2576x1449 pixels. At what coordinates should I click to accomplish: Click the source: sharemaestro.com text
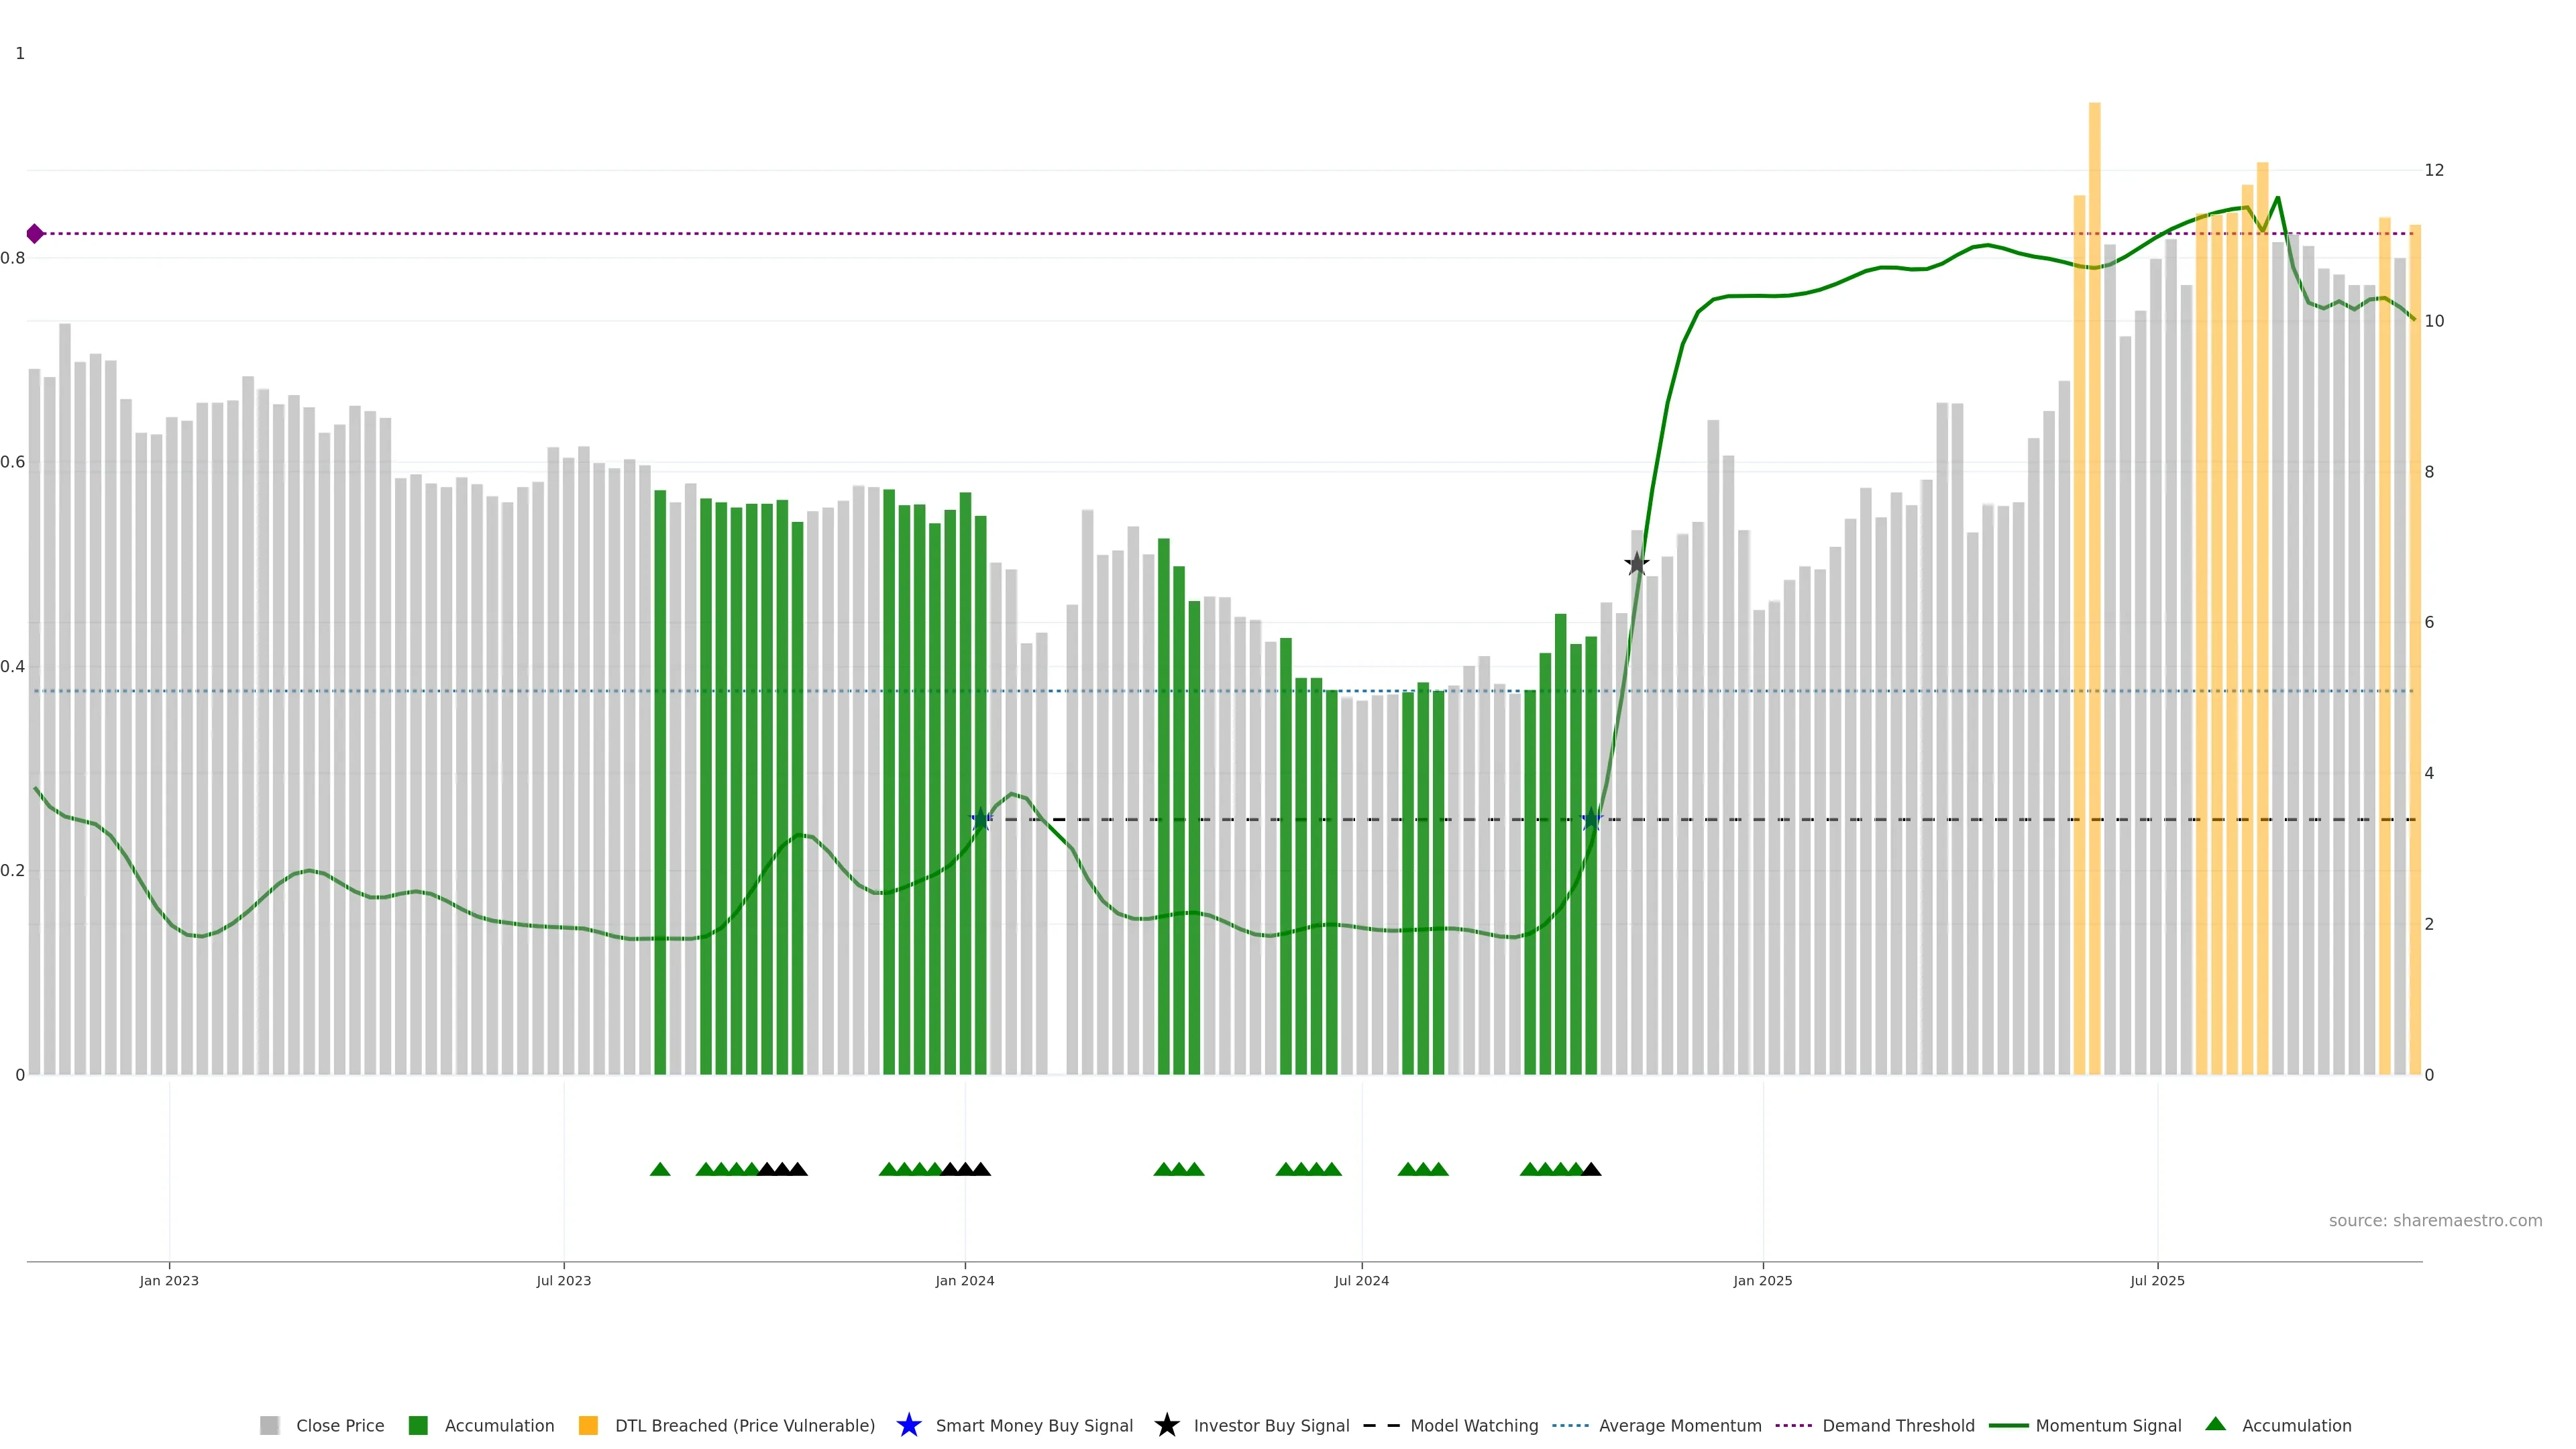[x=2434, y=1220]
